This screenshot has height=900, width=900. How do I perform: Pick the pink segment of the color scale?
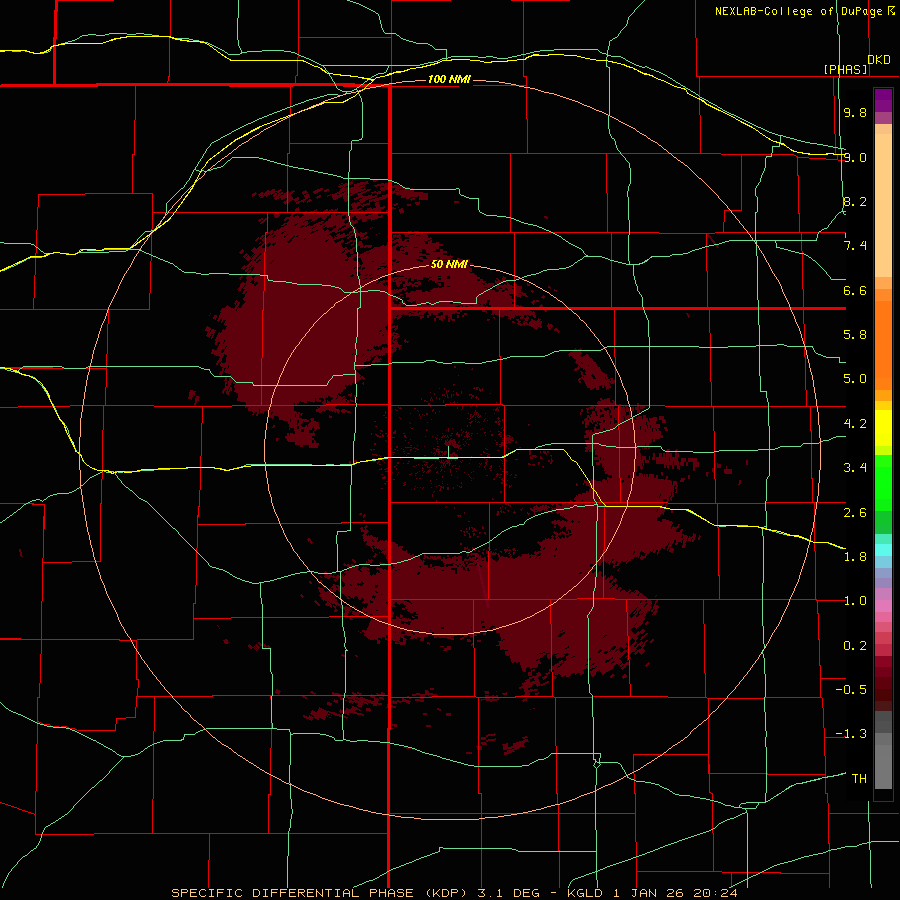tap(883, 606)
